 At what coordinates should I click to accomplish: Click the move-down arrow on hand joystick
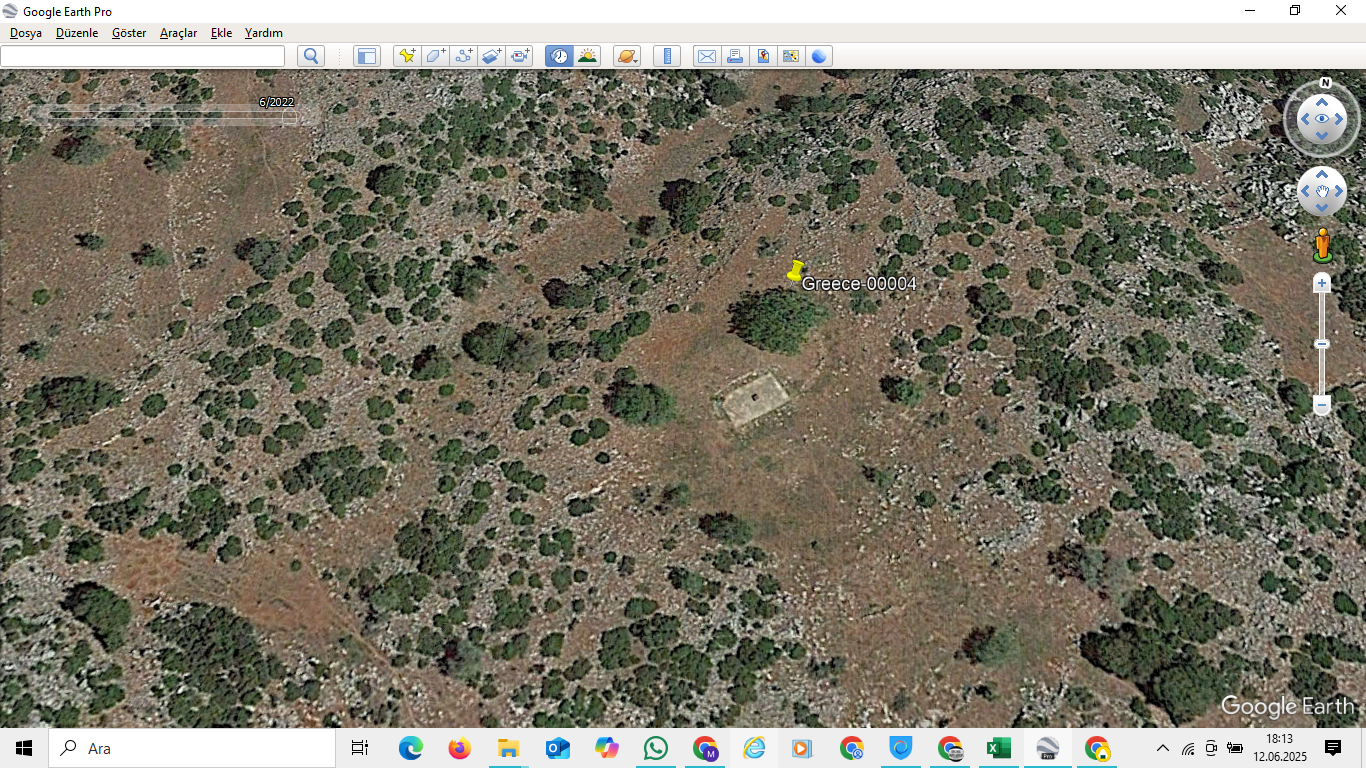click(x=1322, y=209)
